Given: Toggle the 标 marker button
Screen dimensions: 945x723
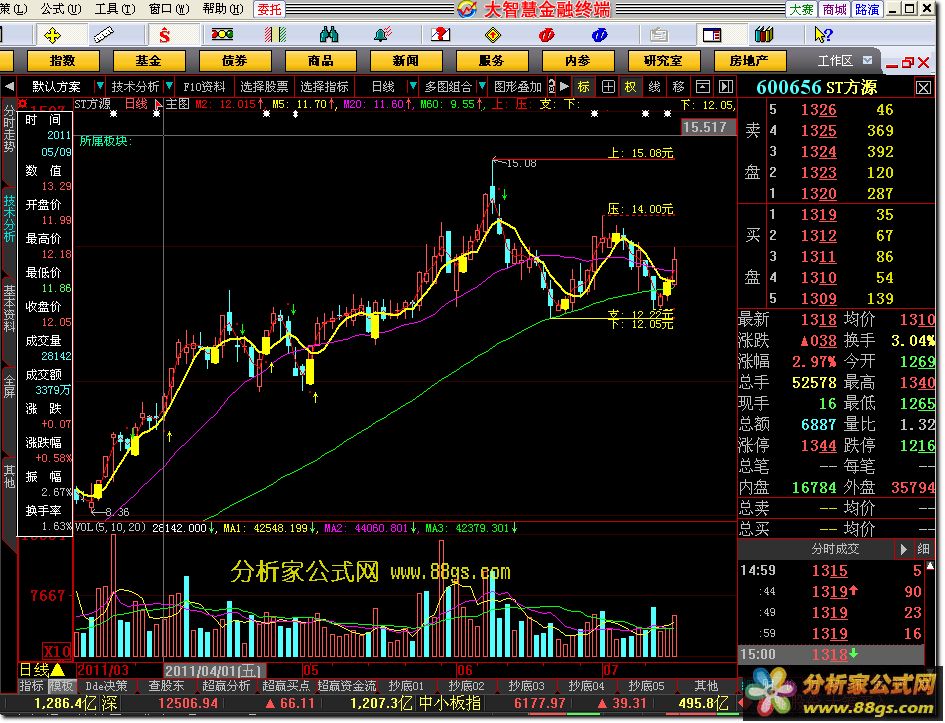Looking at the screenshot, I should (x=583, y=87).
